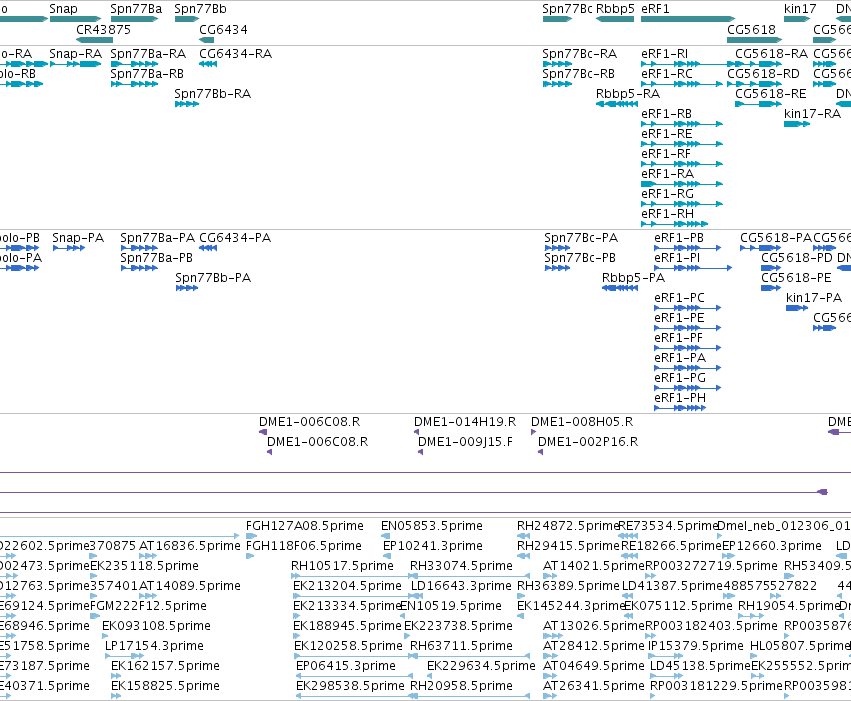
Task: Click the CG5618 gene label
Action: 751,29
